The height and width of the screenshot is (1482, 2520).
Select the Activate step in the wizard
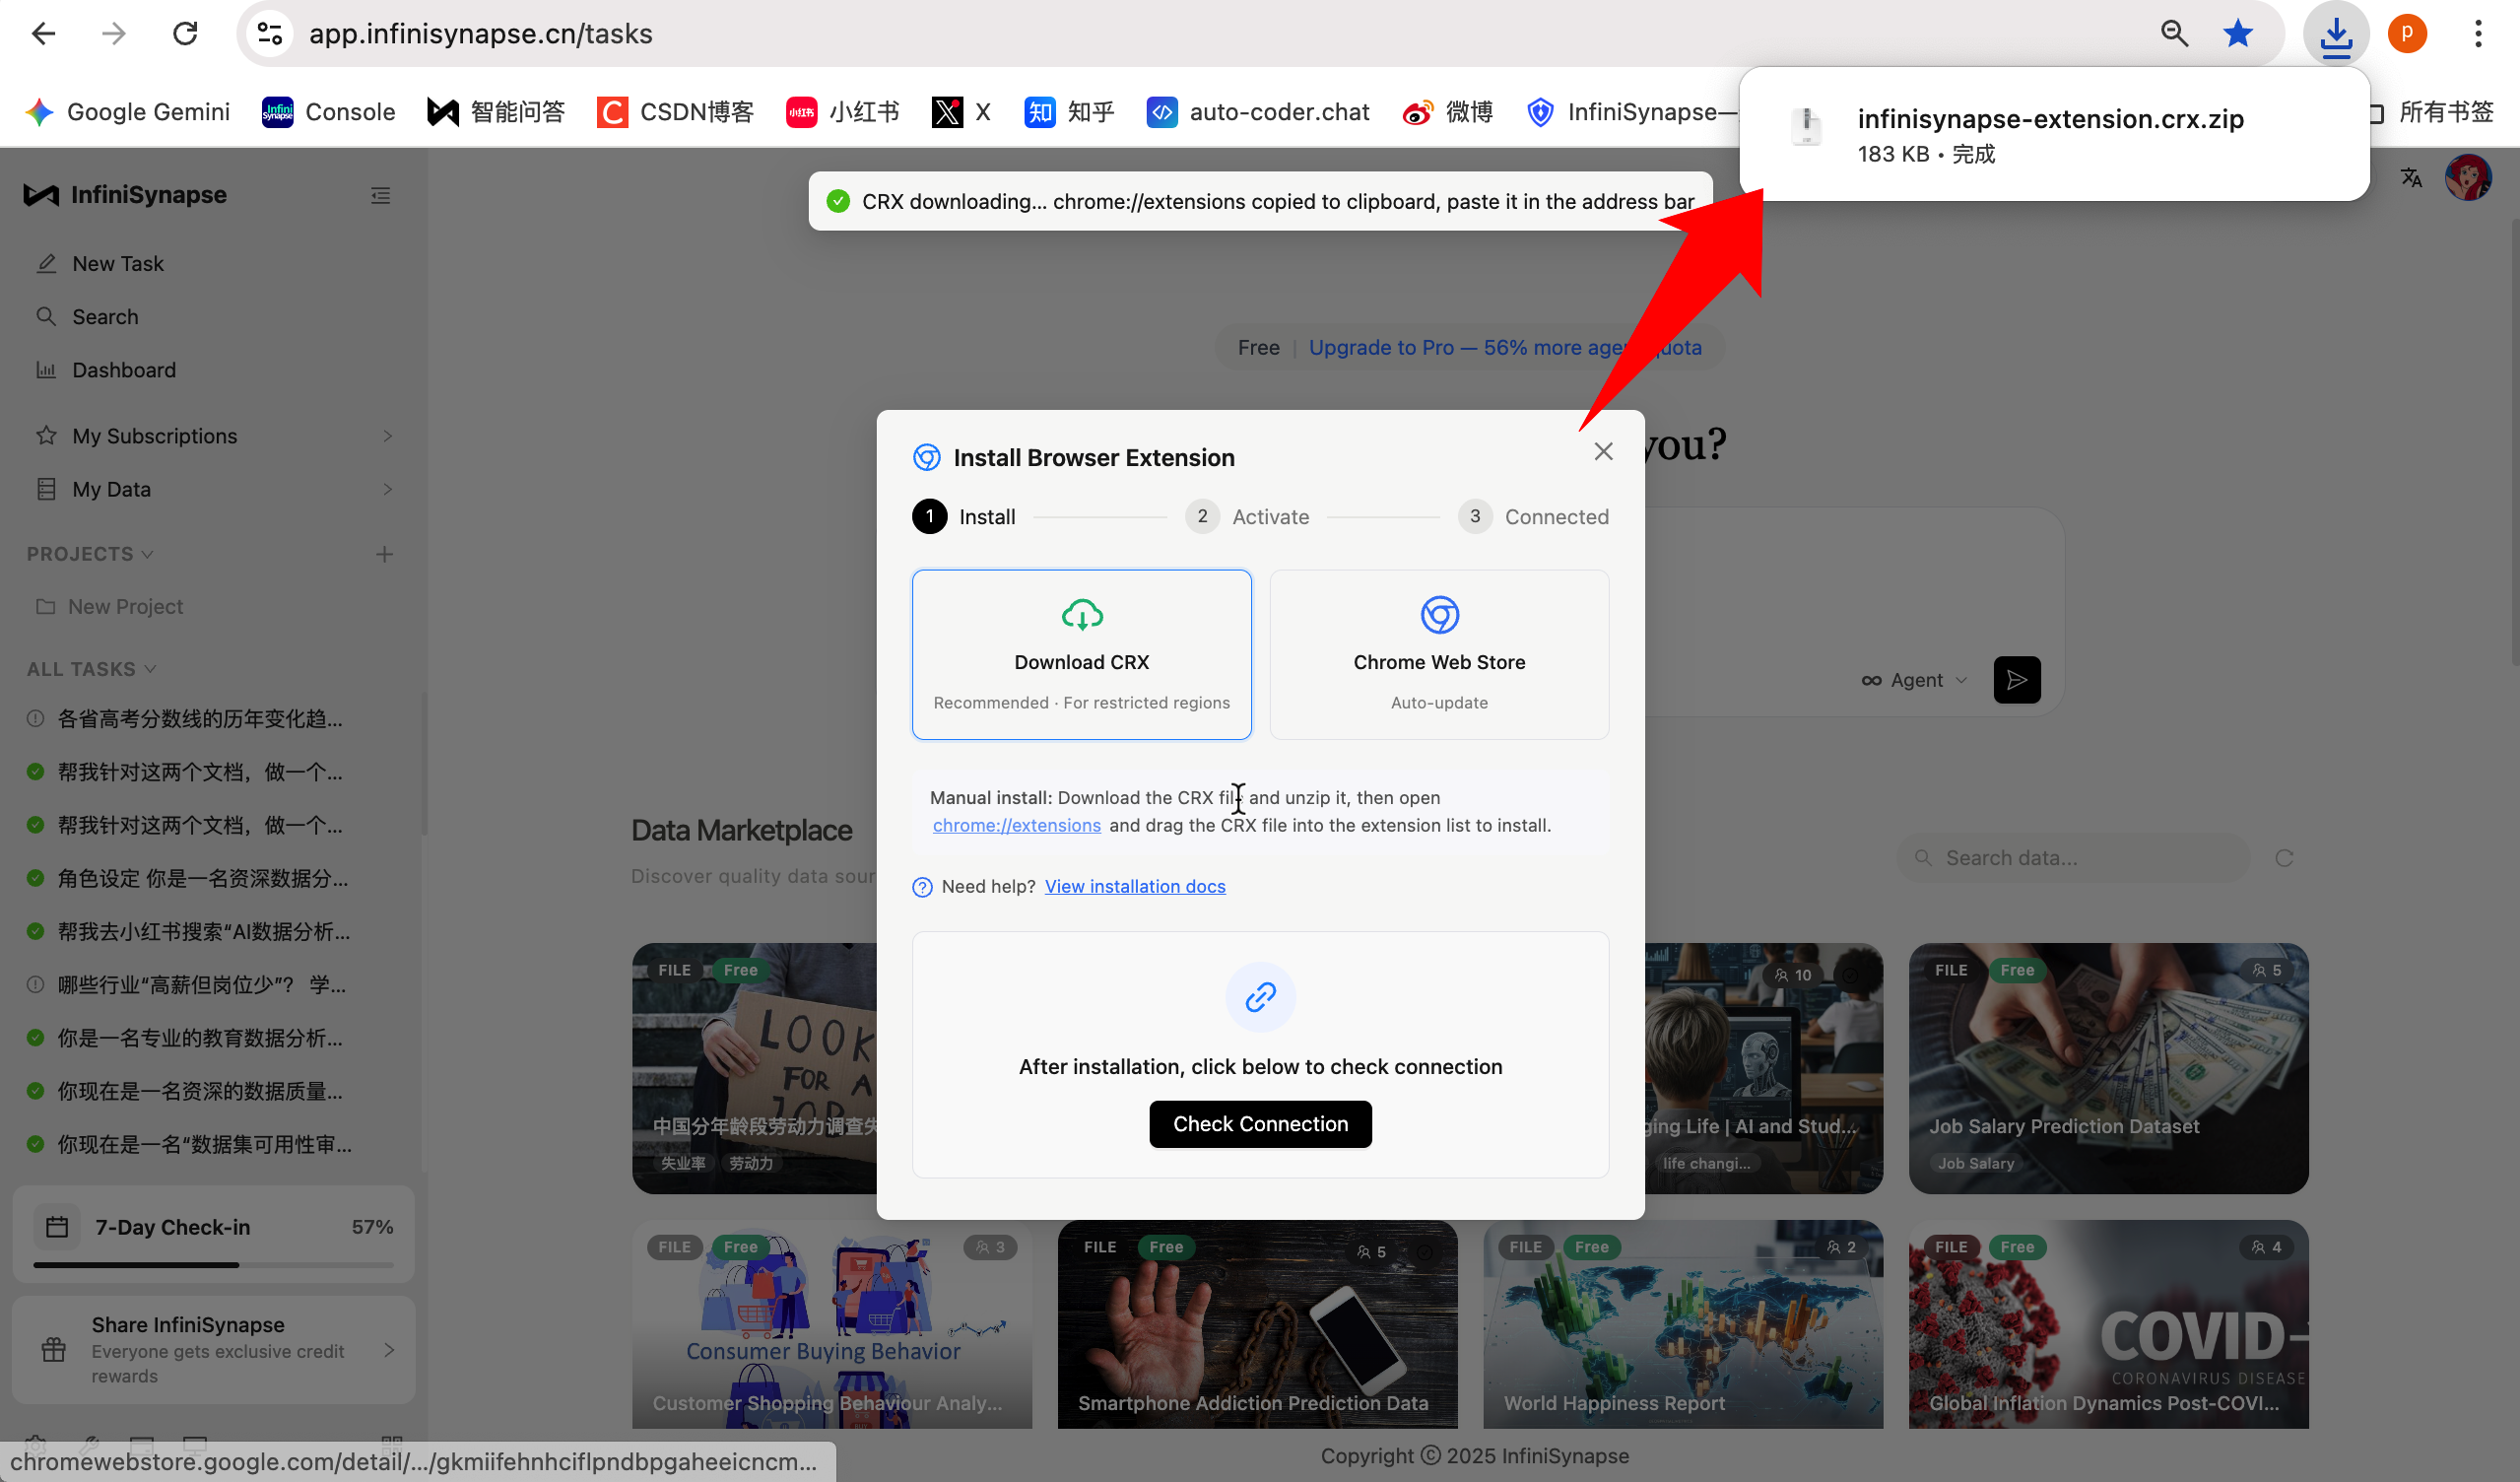pyautogui.click(x=1247, y=517)
